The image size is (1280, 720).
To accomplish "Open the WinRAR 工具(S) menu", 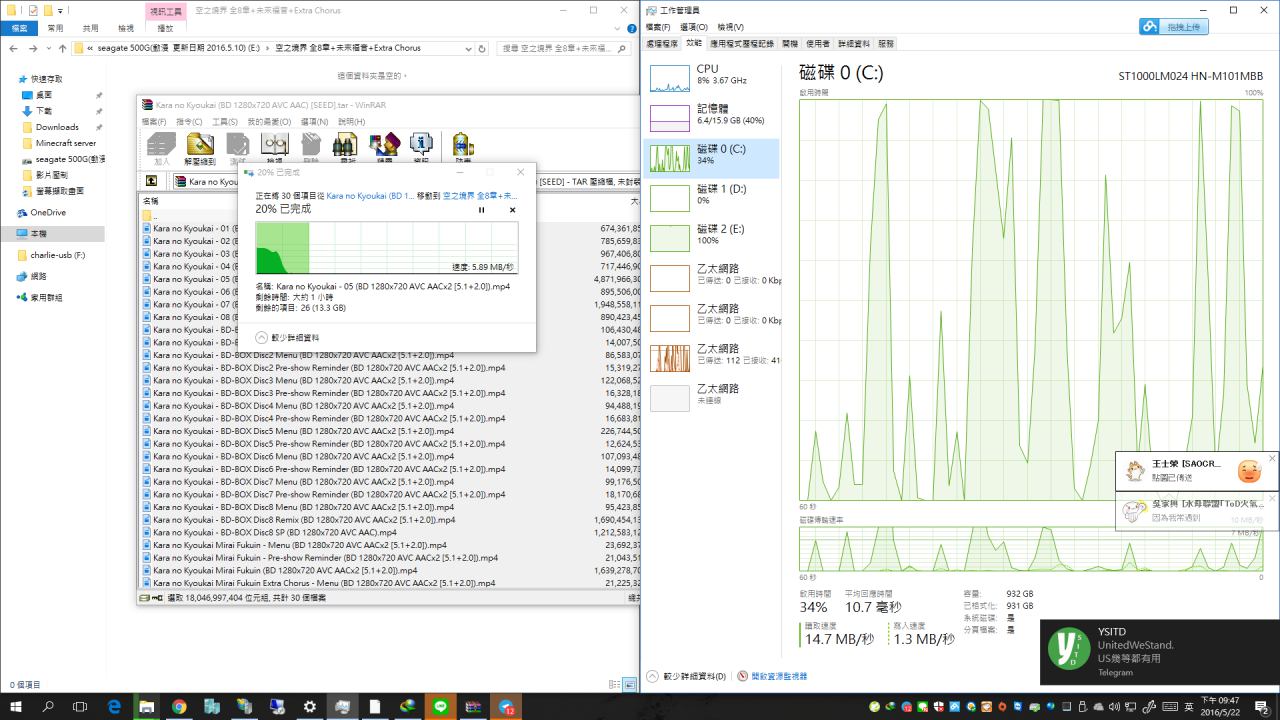I will (x=225, y=121).
